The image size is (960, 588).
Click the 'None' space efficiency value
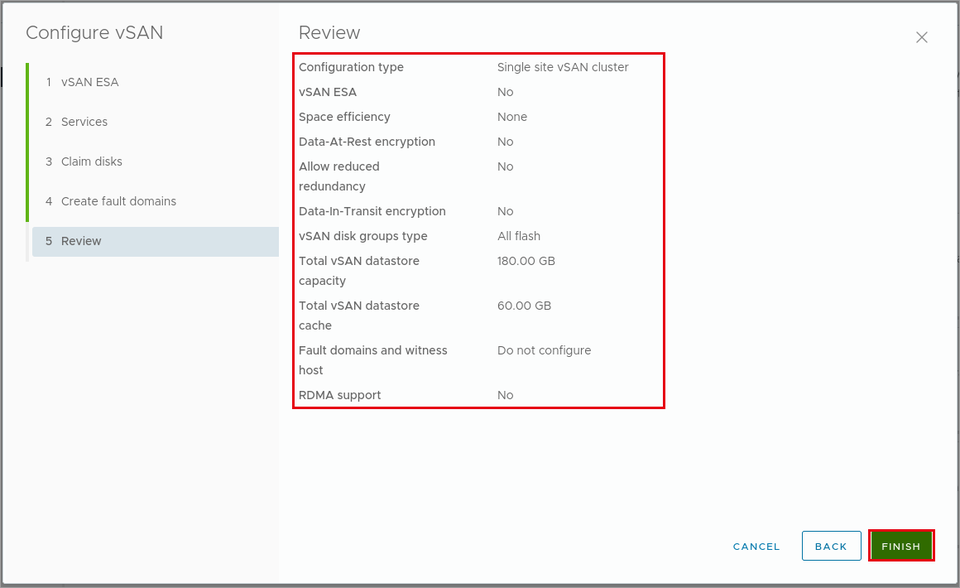point(512,117)
